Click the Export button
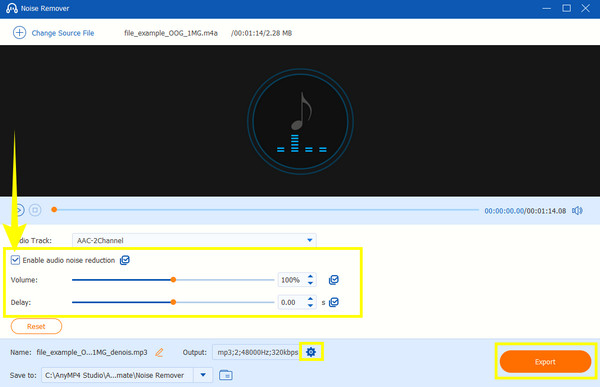The height and width of the screenshot is (387, 600). click(x=545, y=361)
